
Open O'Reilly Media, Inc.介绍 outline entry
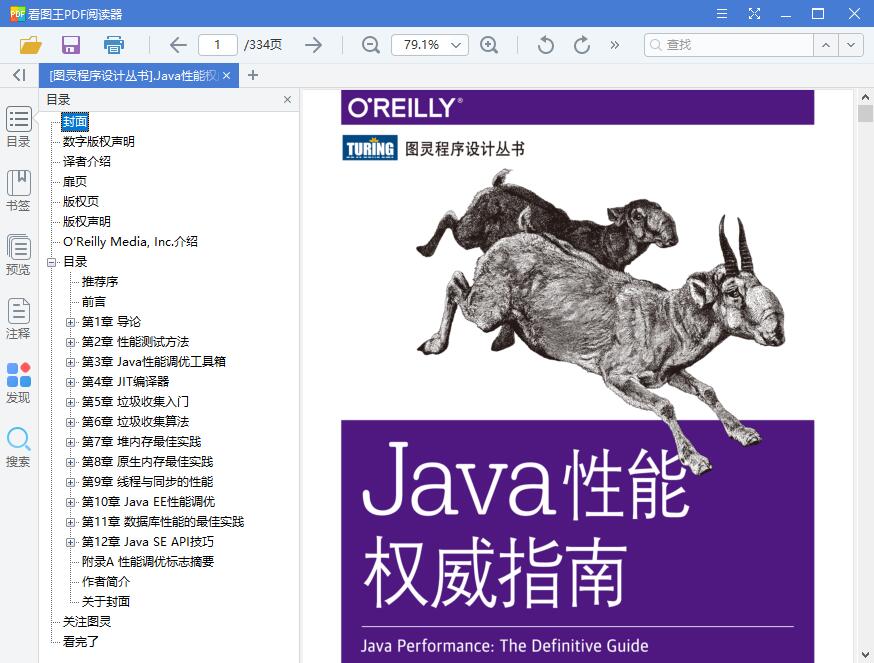pos(130,241)
